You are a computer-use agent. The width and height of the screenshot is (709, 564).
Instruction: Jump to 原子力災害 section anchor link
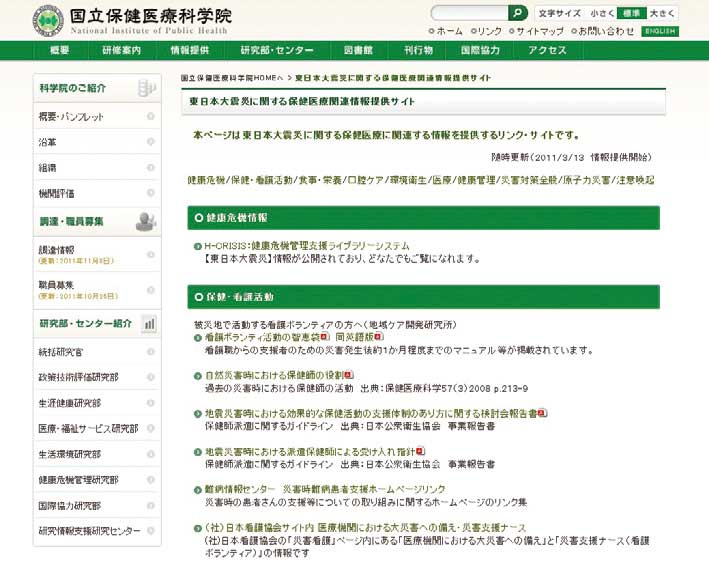pos(585,180)
